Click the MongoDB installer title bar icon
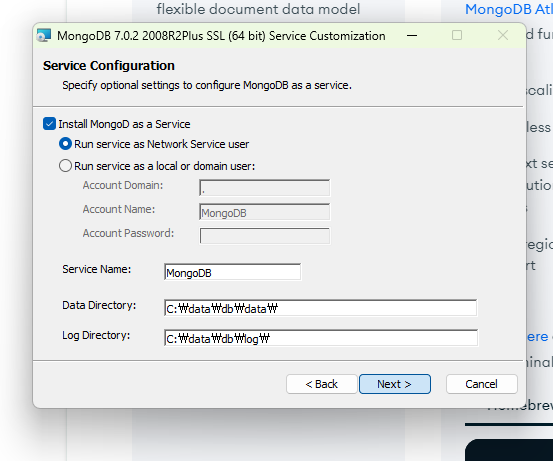 point(44,36)
